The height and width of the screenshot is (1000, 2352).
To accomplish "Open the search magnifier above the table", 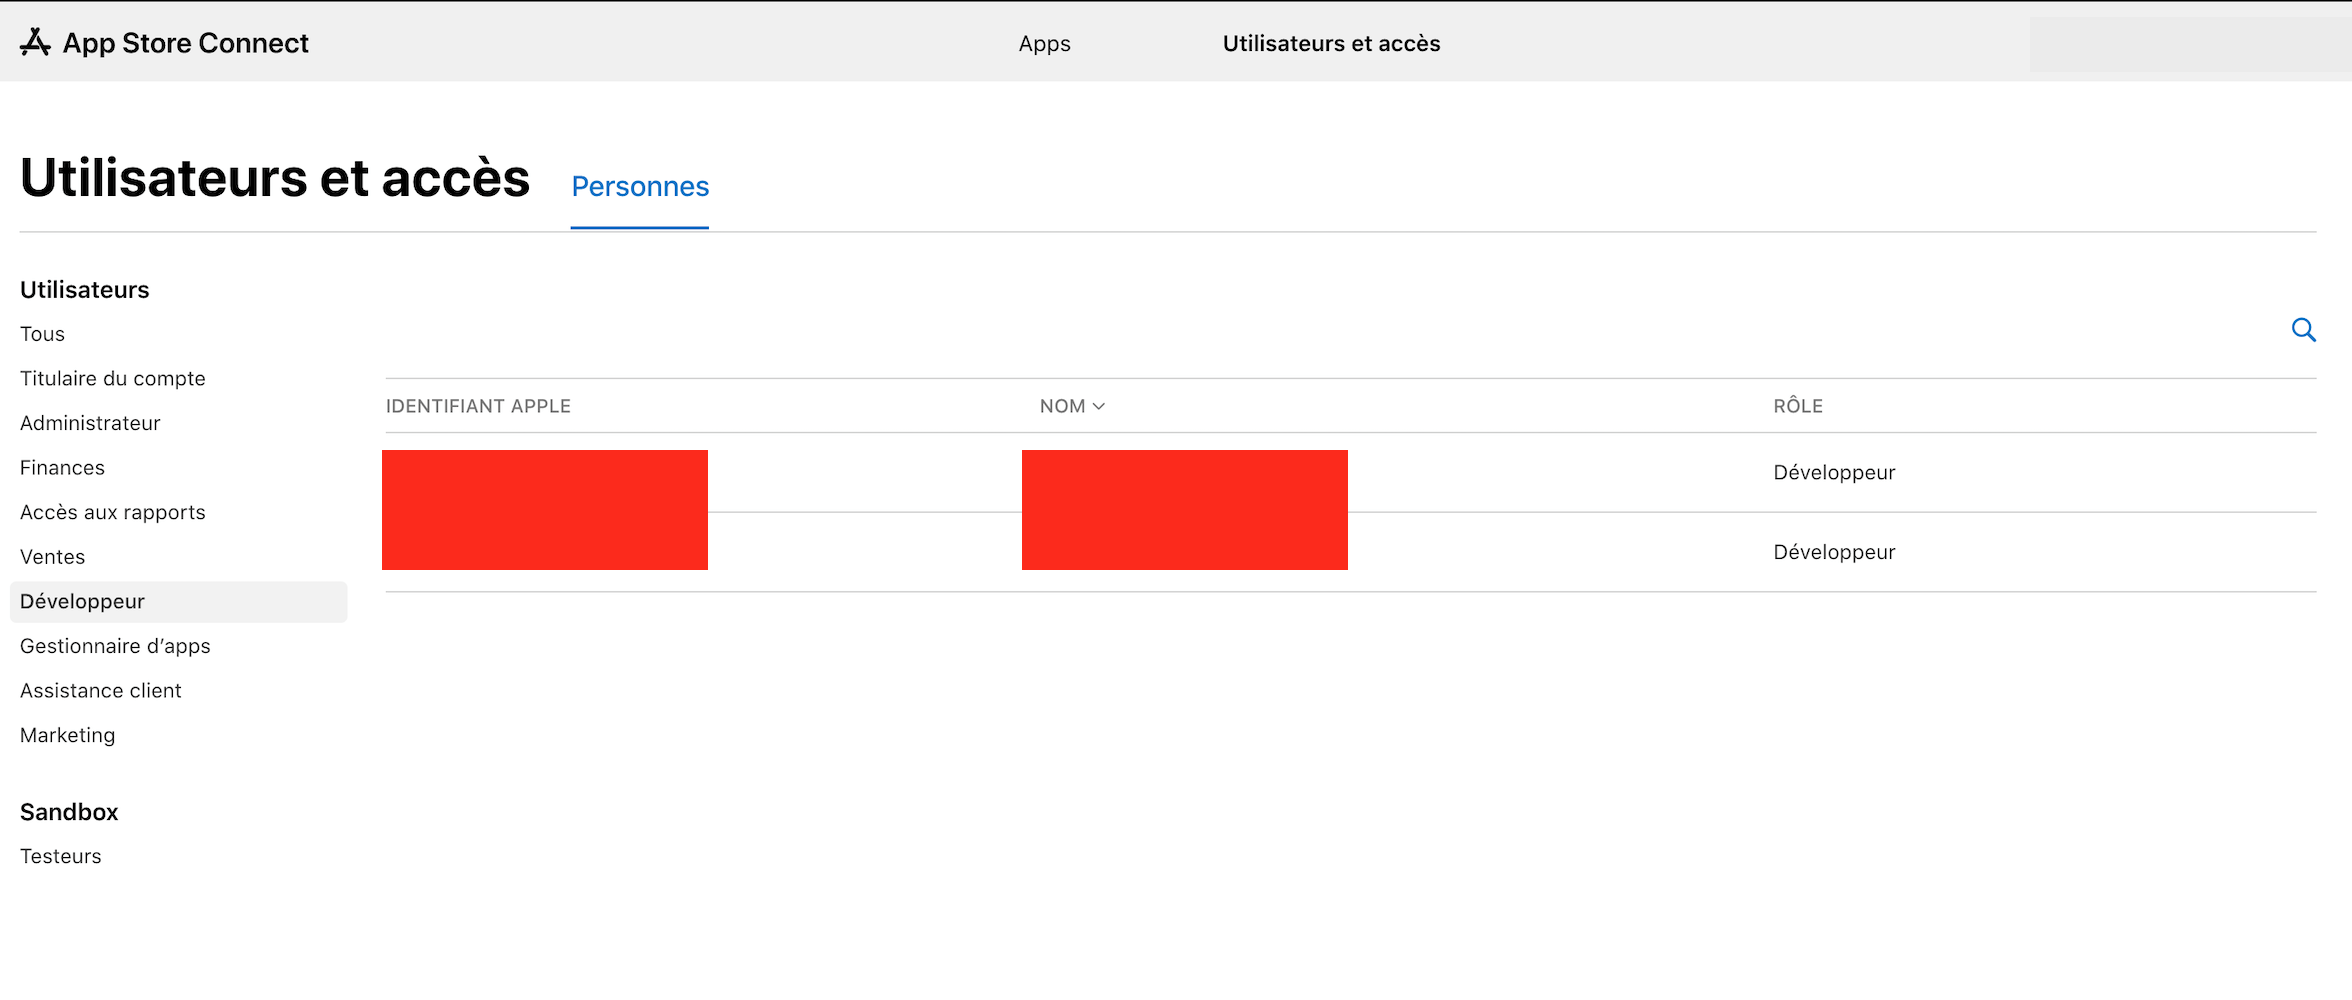I will (x=2304, y=330).
